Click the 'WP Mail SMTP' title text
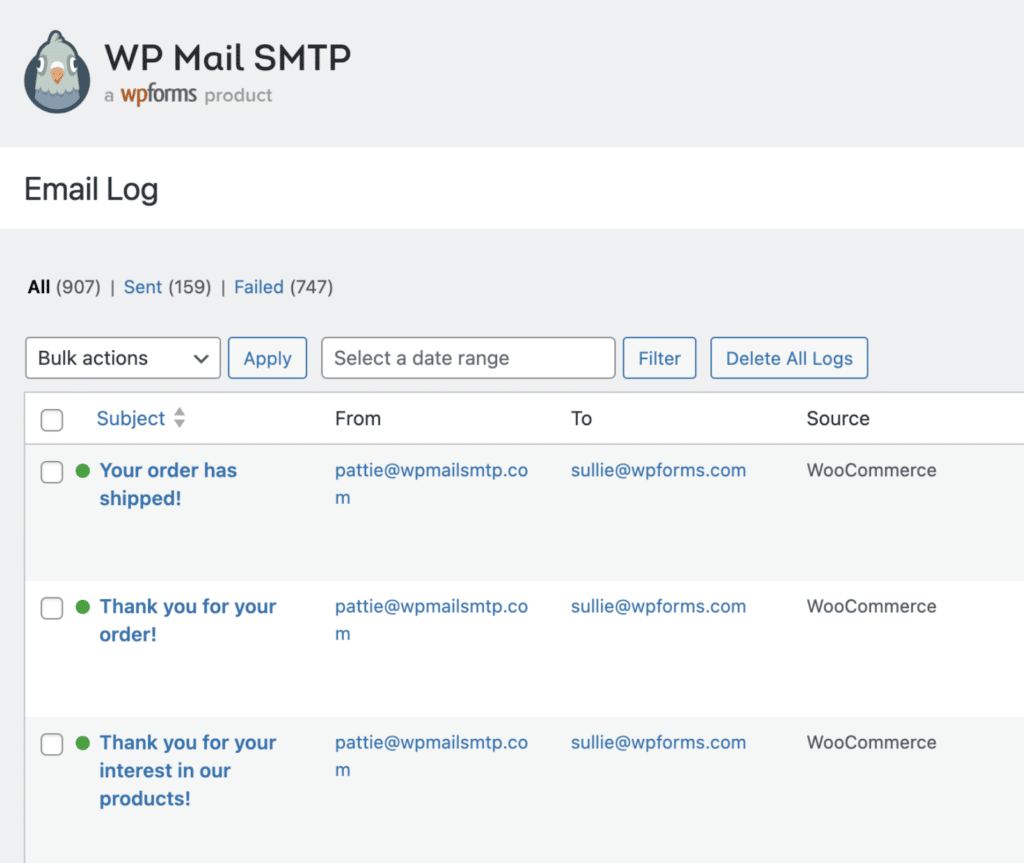 [228, 57]
